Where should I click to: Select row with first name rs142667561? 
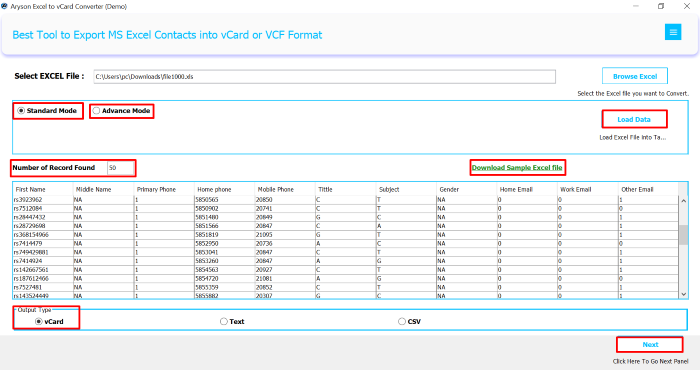(346, 270)
